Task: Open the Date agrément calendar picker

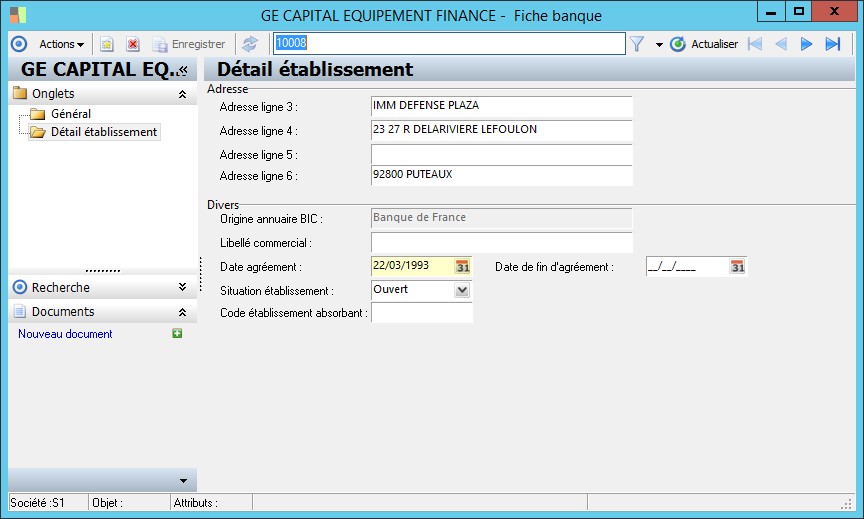Action: click(462, 267)
